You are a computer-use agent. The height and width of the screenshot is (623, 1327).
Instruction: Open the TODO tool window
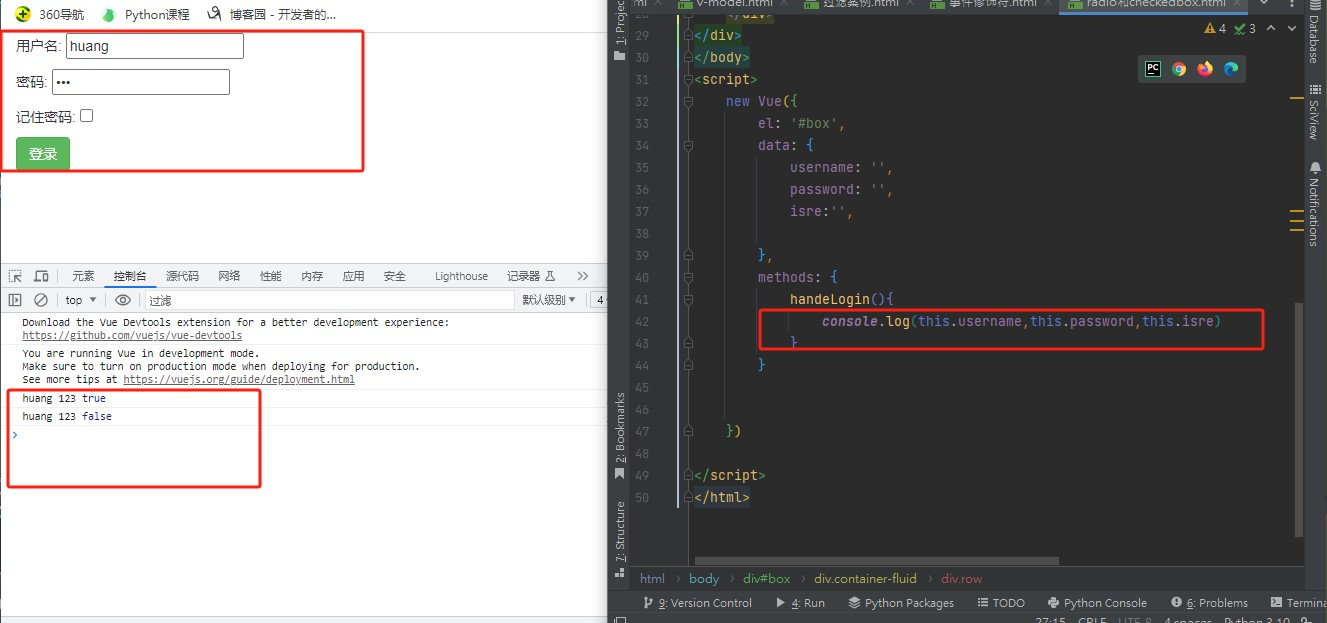(1000, 603)
